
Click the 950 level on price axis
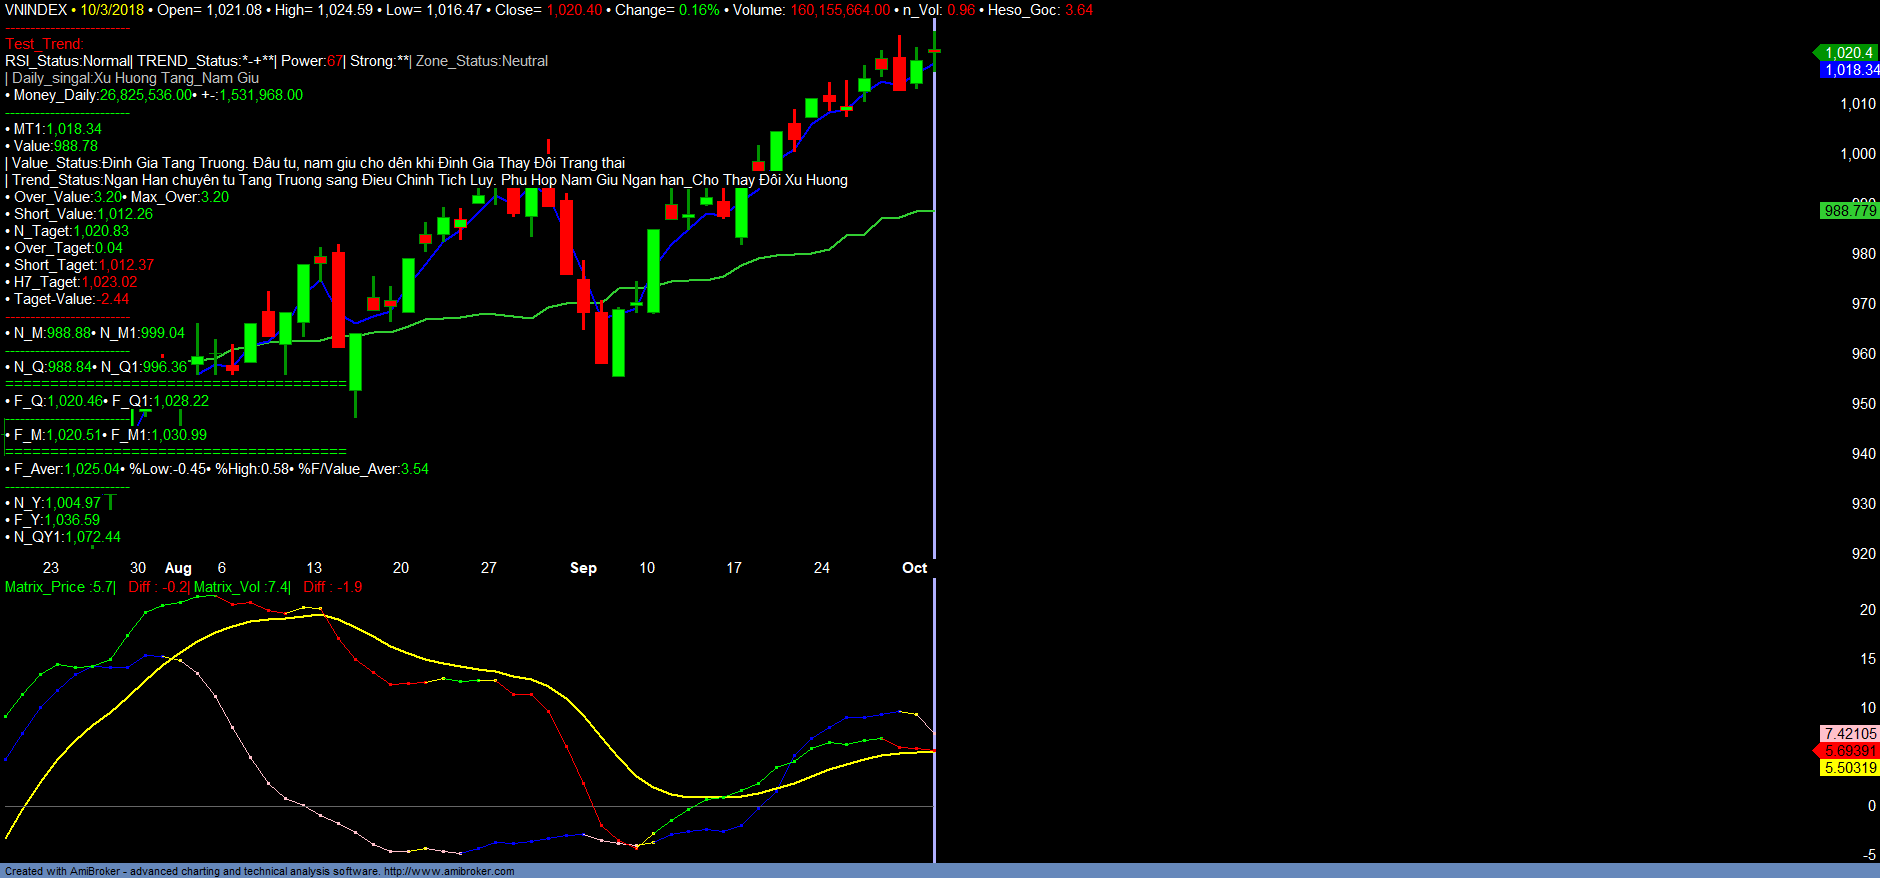click(x=1863, y=404)
